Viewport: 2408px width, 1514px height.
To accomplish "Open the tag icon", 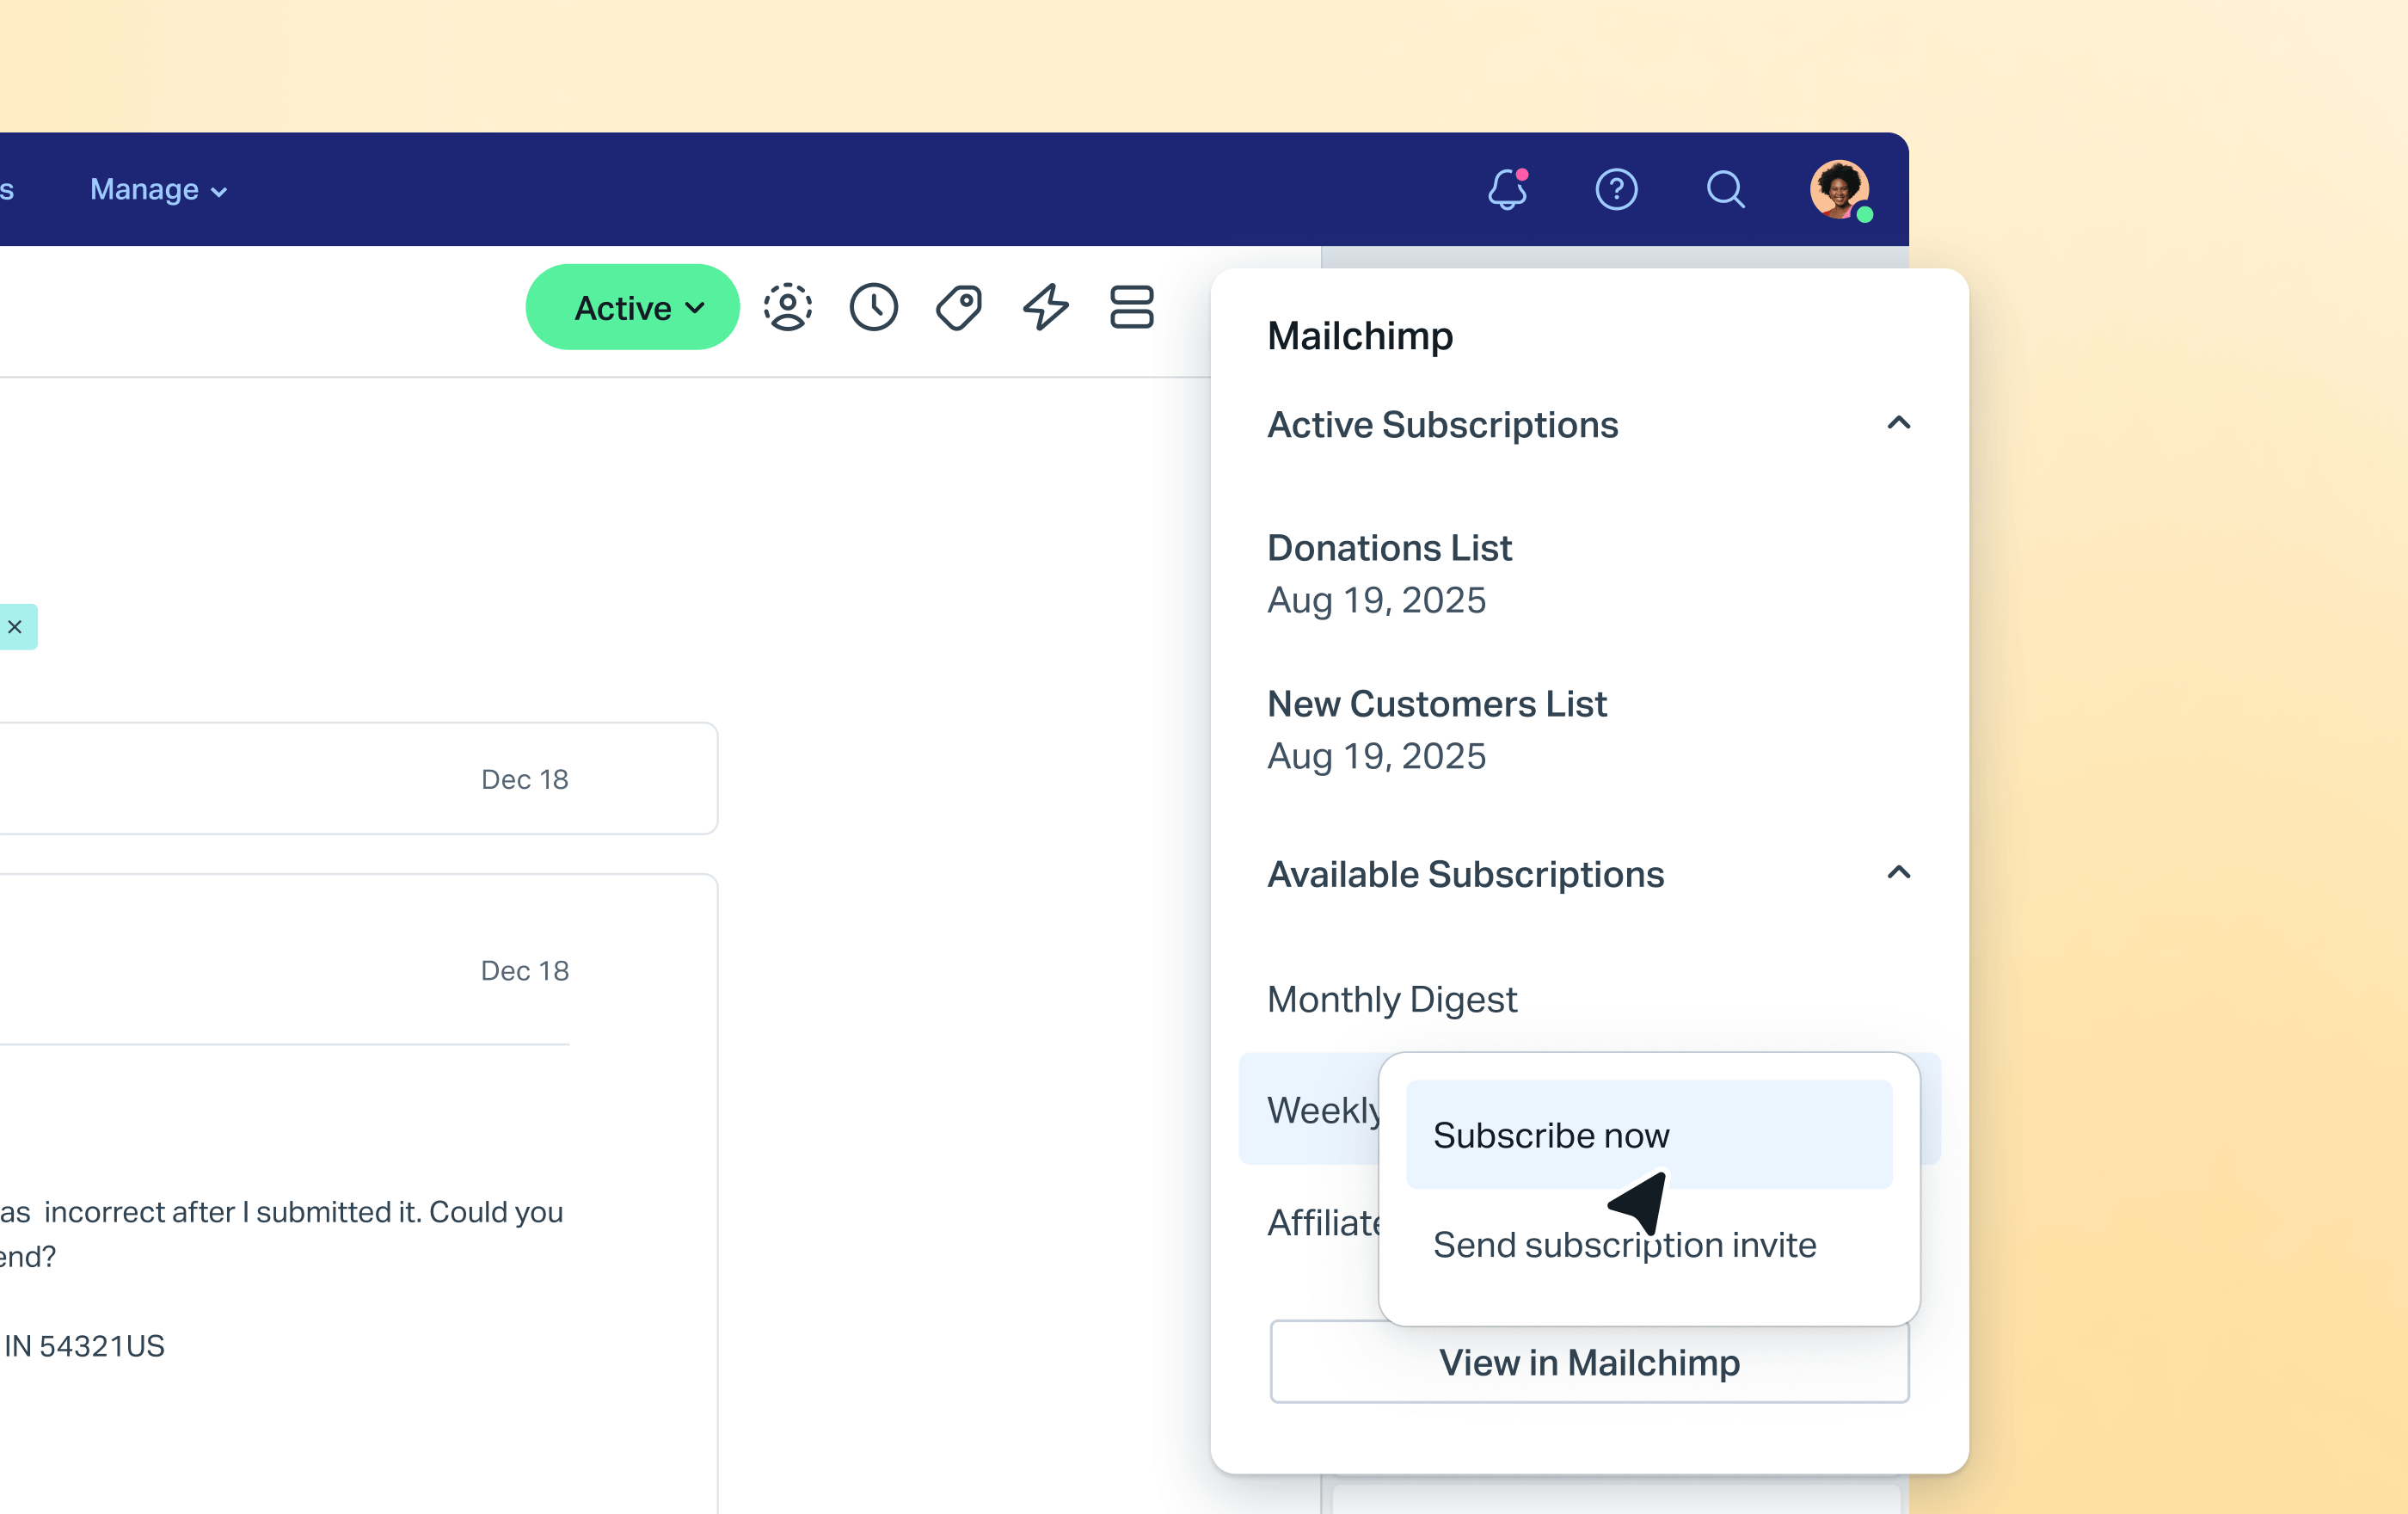I will coord(959,307).
